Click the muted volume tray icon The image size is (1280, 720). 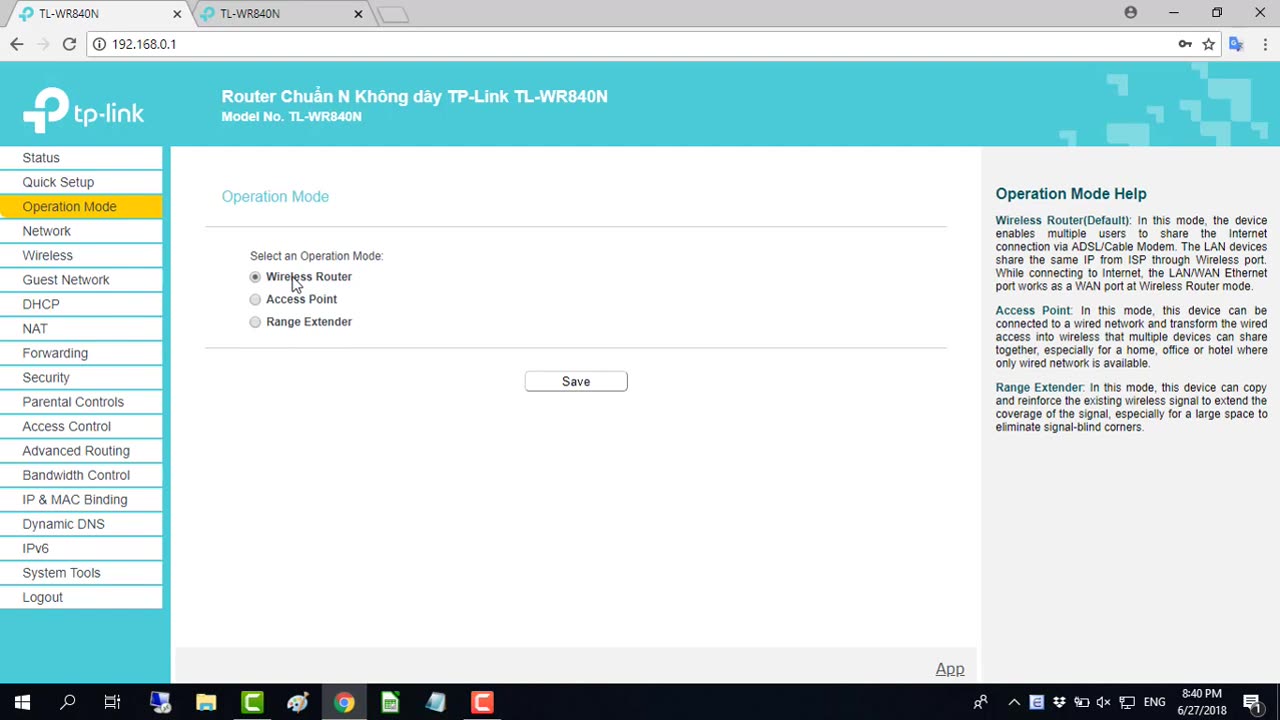tap(1104, 702)
